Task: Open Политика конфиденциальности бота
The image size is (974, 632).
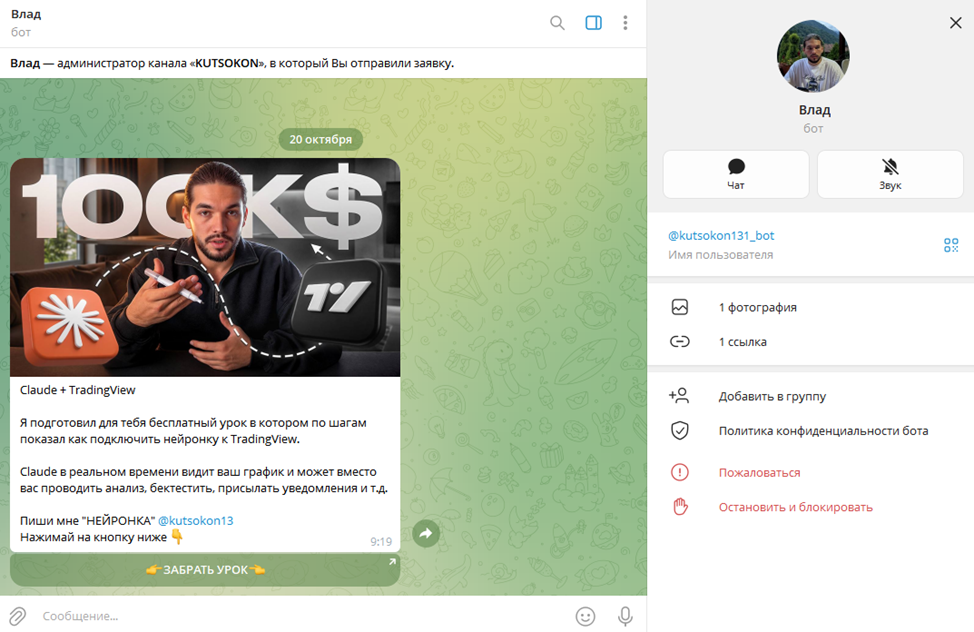Action: tap(811, 431)
